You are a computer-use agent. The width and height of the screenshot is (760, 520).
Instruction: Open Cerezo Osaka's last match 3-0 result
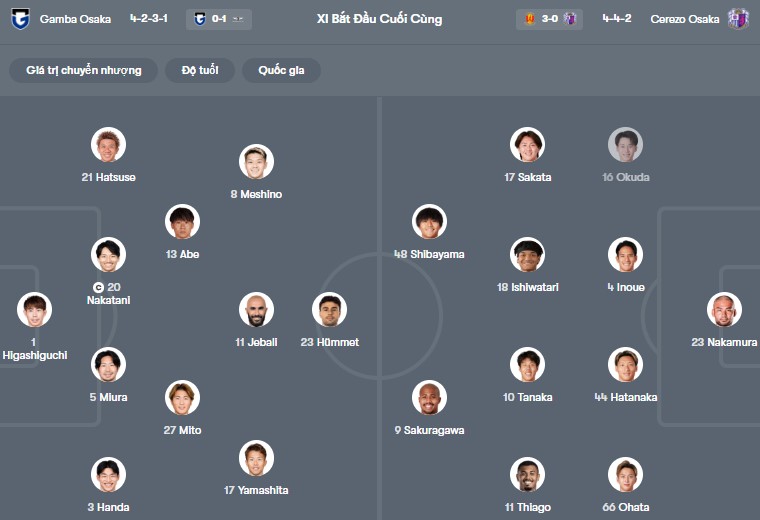coord(550,19)
